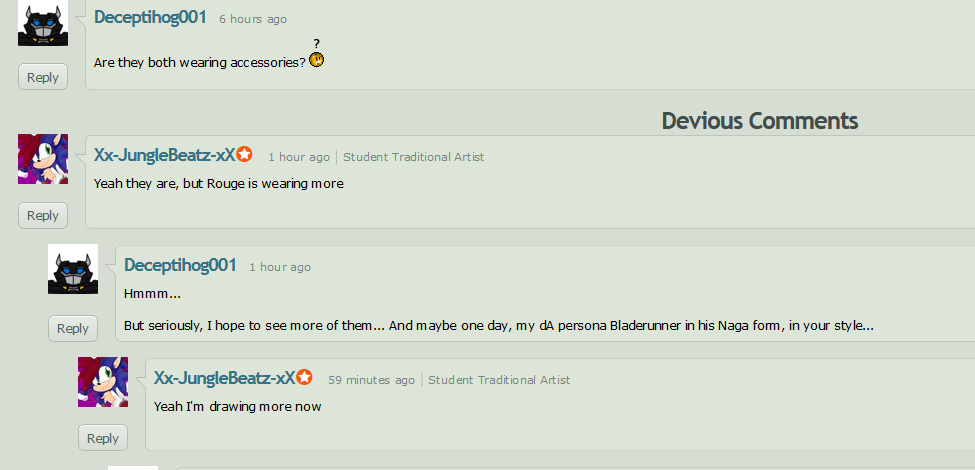Reply to the 'wearing accessories' comment

(43, 77)
